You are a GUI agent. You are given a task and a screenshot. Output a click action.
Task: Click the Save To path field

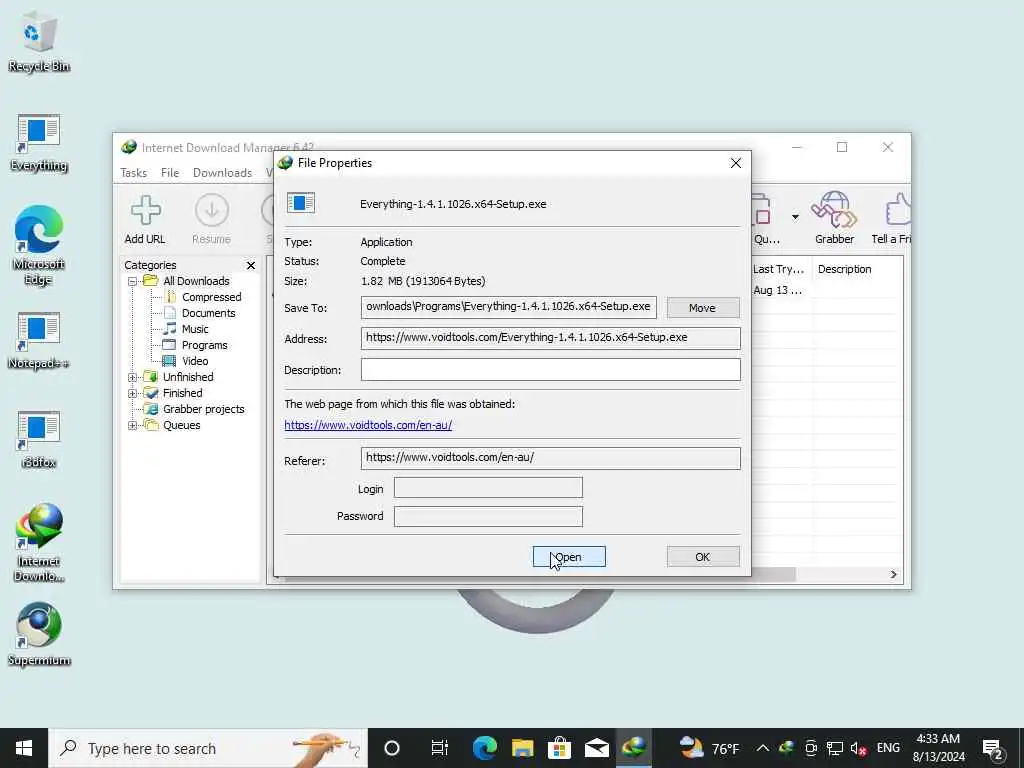pyautogui.click(x=509, y=307)
